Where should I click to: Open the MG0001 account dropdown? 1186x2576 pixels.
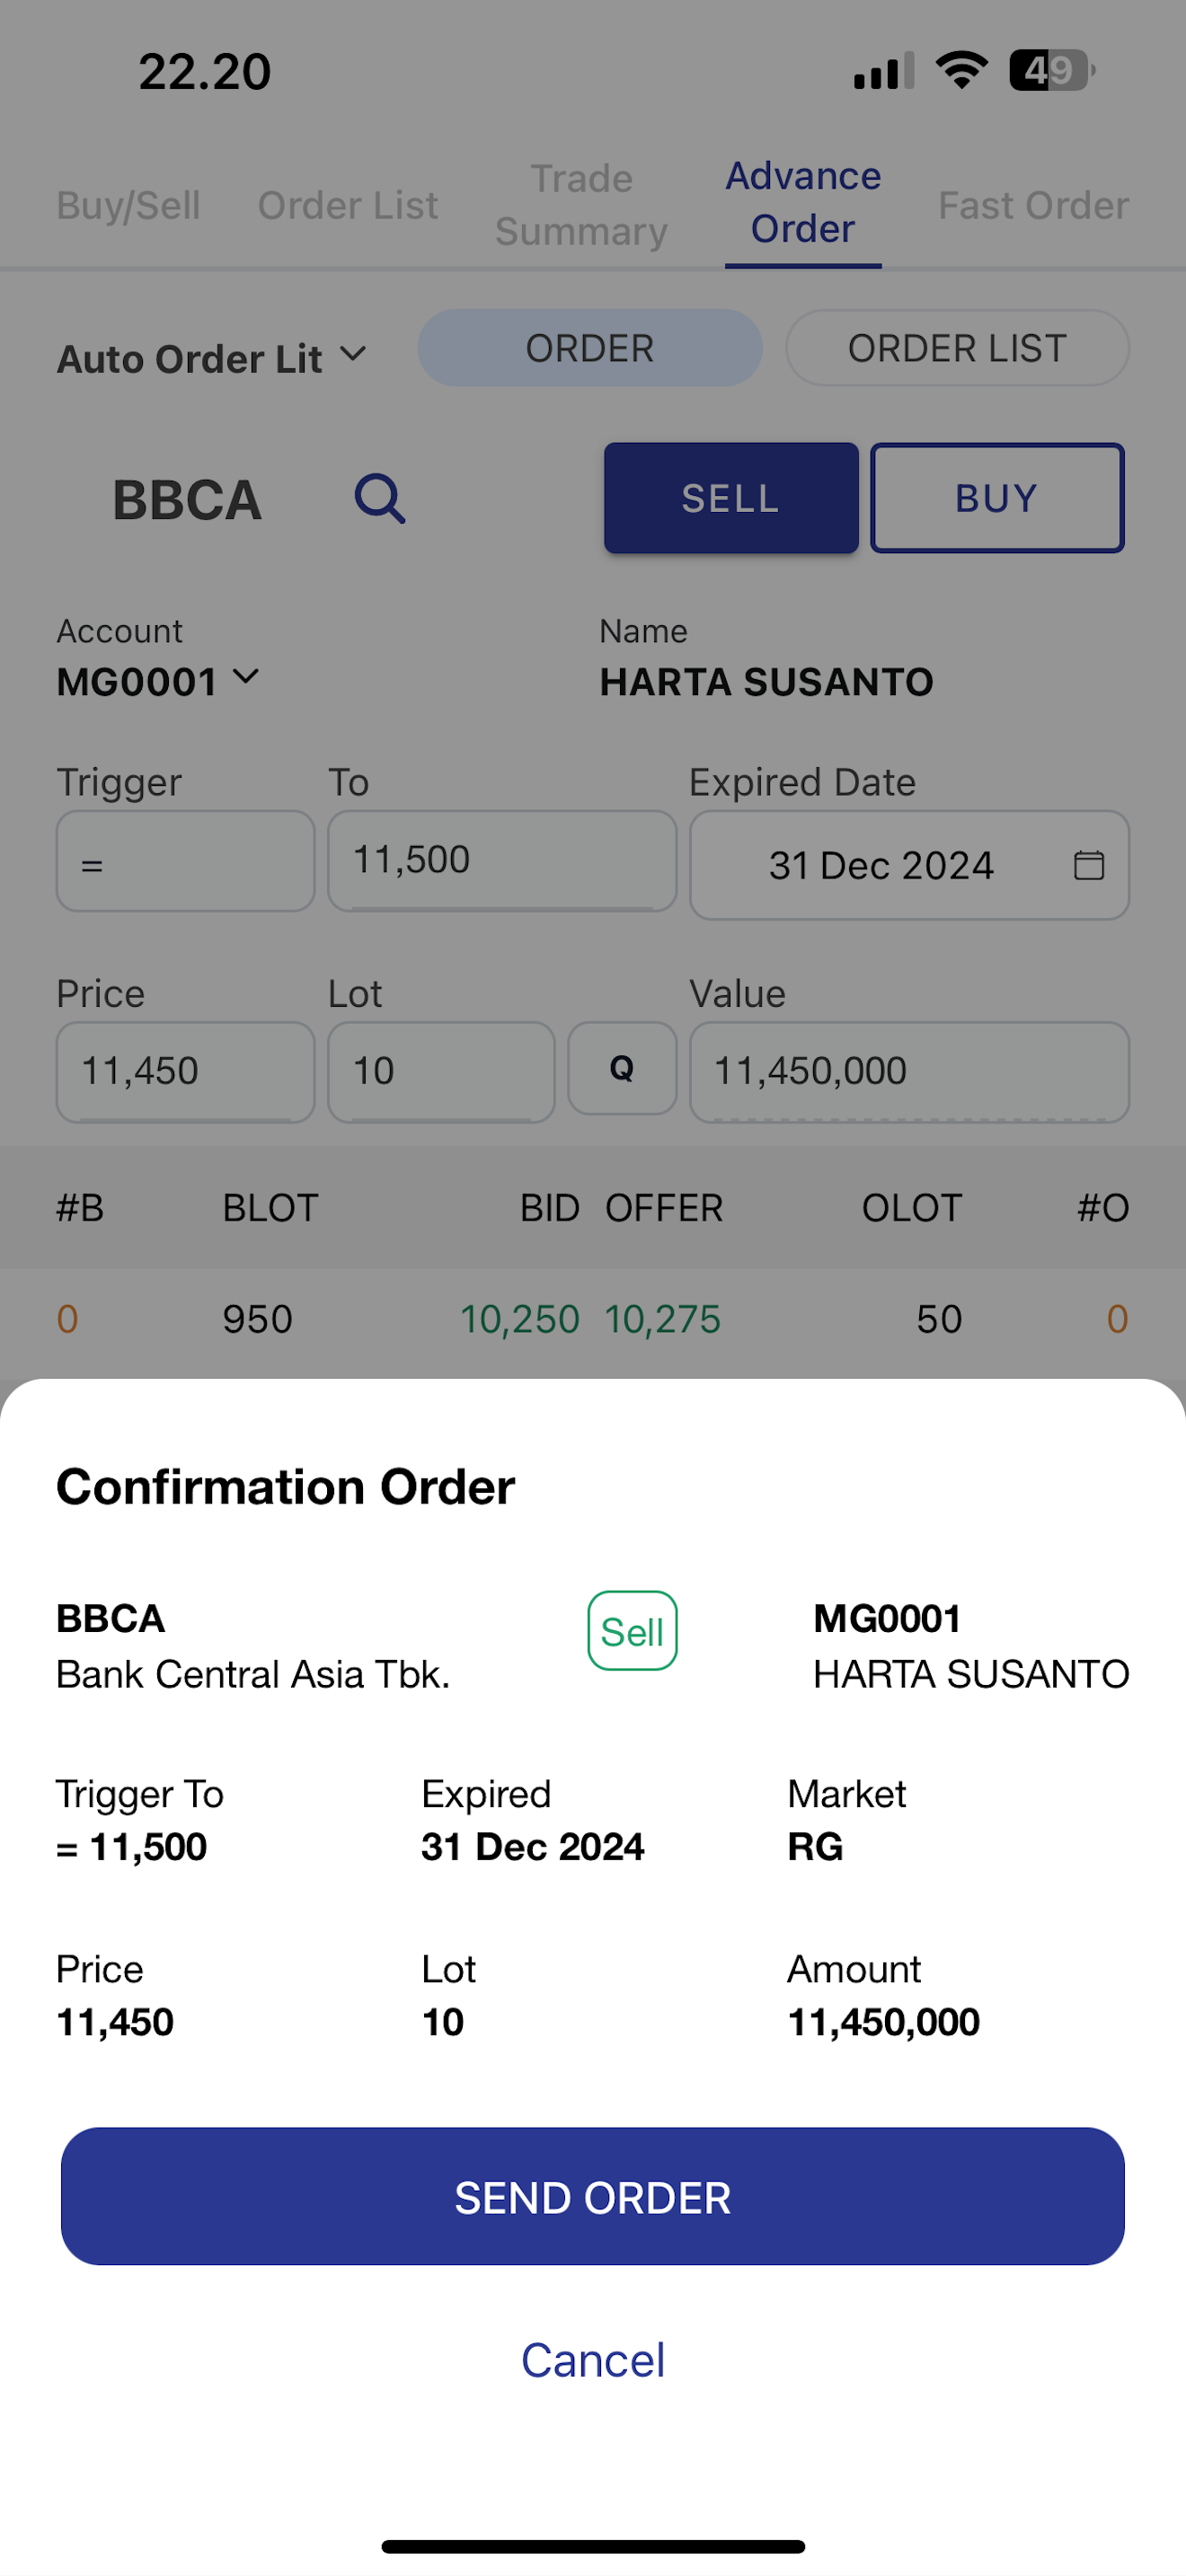[x=158, y=682]
